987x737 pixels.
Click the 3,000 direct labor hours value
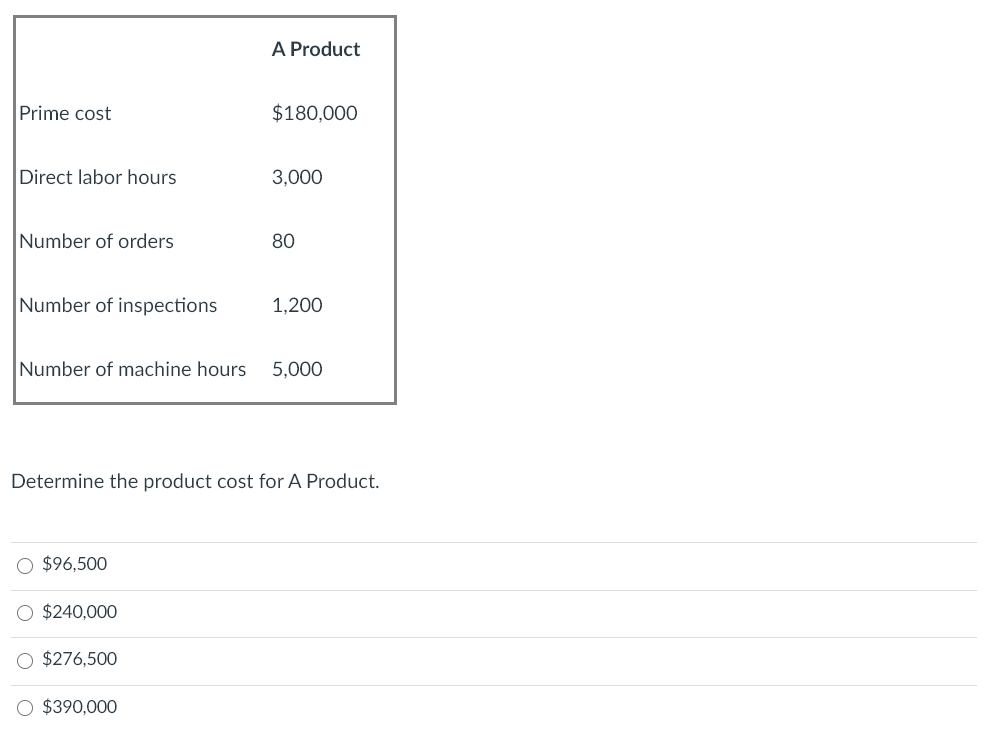coord(297,177)
